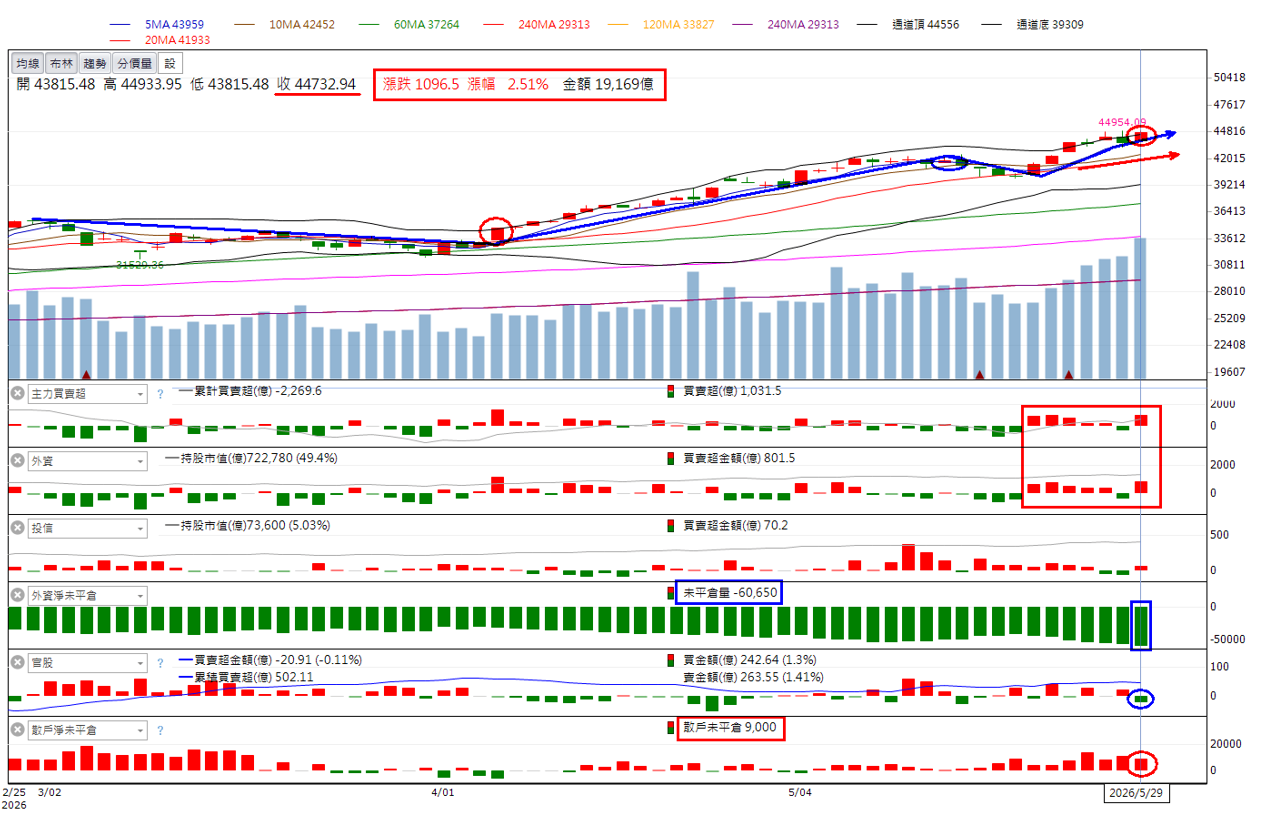1265x813 pixels.
Task: Click the 4/01 date axis label
Action: click(443, 791)
